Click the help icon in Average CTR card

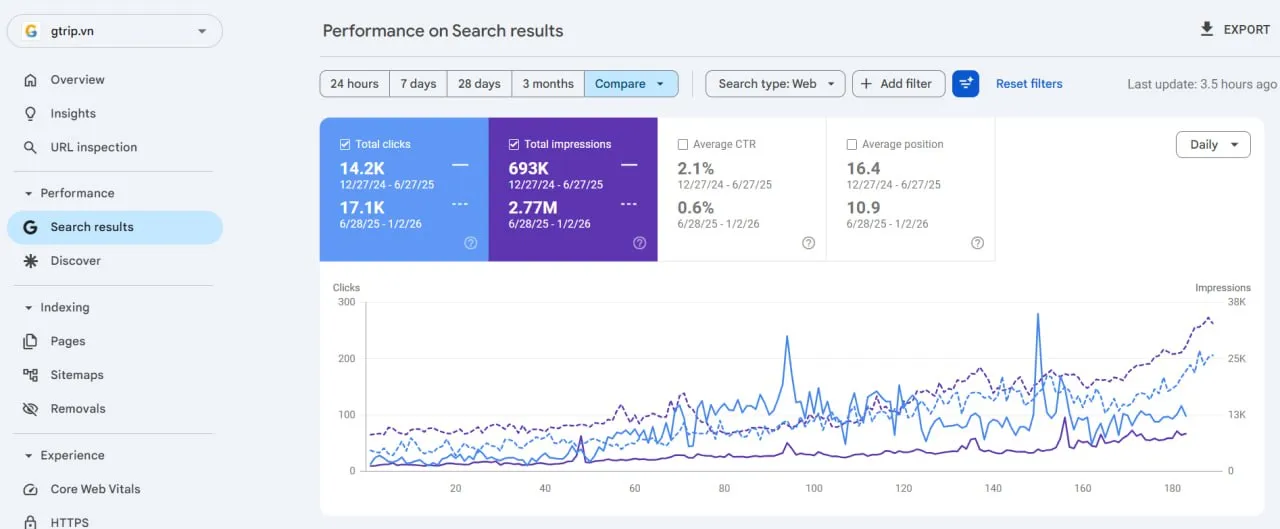point(809,243)
